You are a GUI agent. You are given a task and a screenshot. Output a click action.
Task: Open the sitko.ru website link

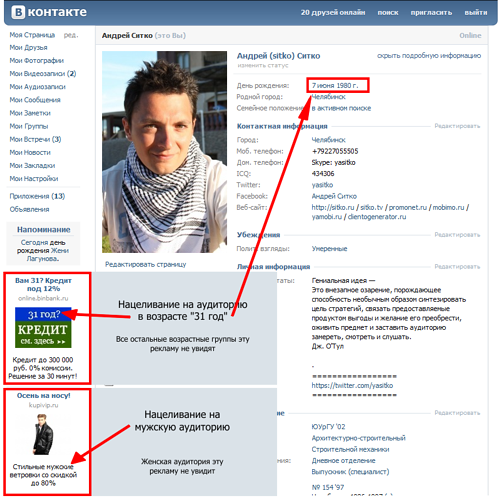tap(333, 207)
